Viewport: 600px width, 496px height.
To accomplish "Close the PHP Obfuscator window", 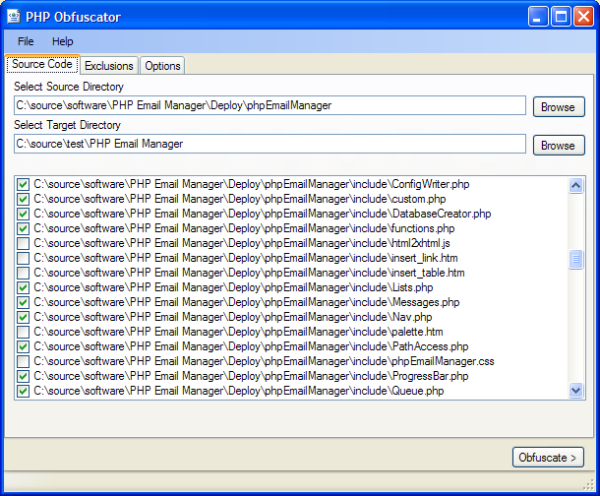I will 583,16.
